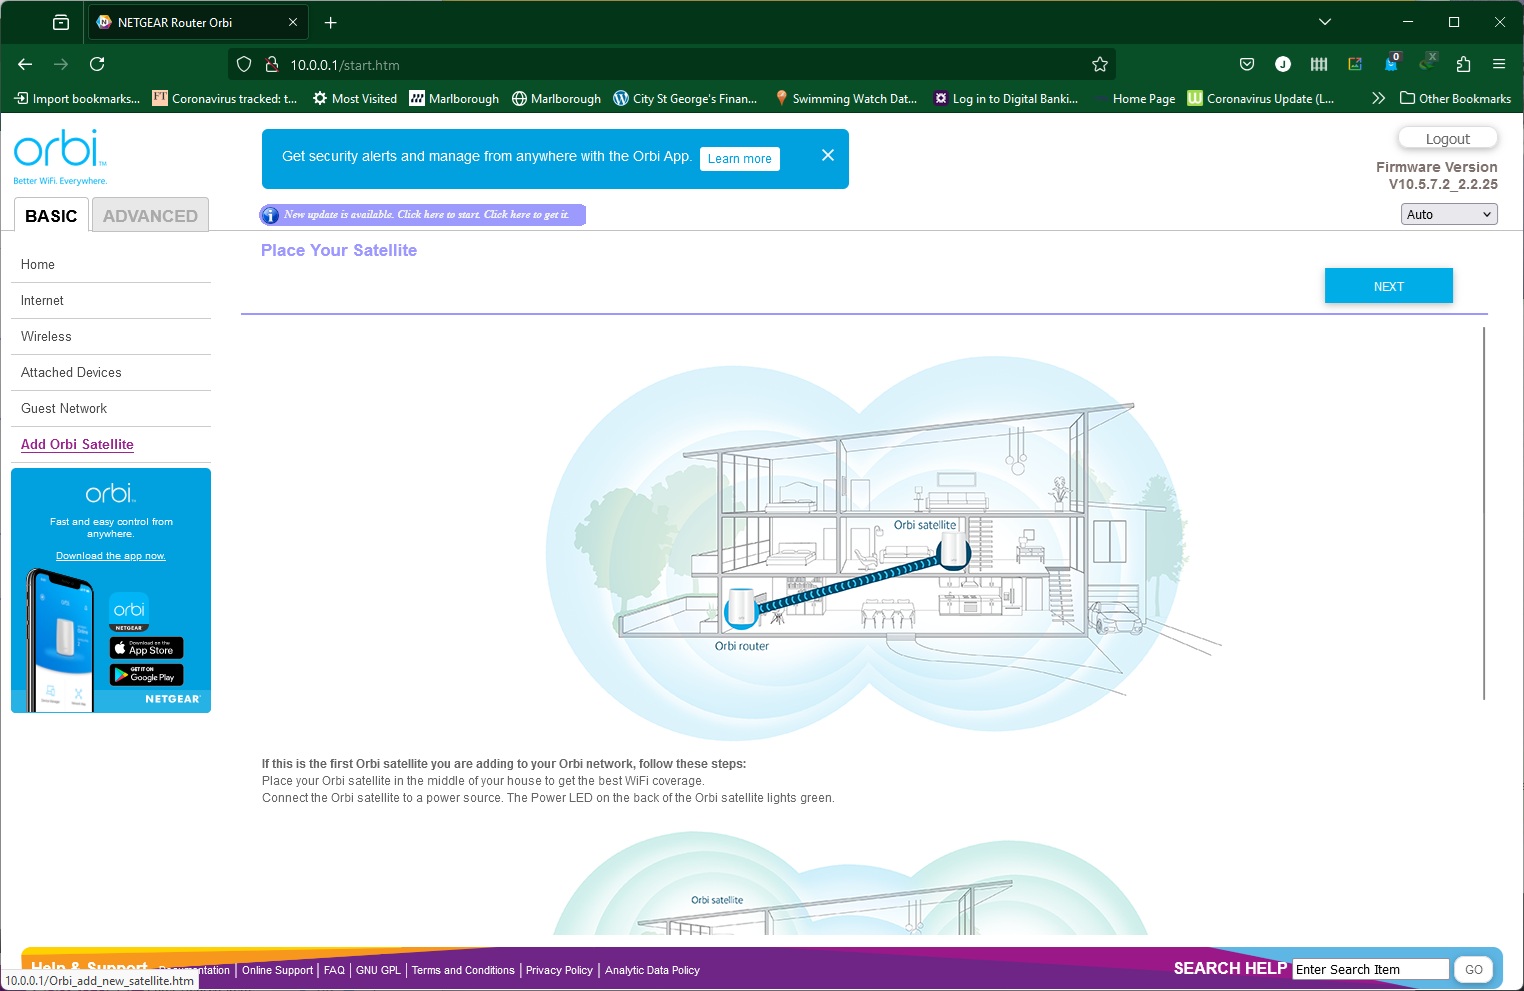1524x991 pixels.
Task: Open the Online Support footer link
Action: pos(277,970)
